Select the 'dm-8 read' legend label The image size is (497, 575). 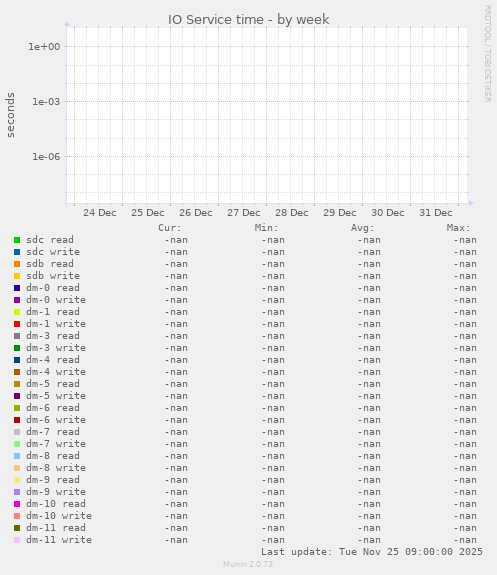pos(53,456)
